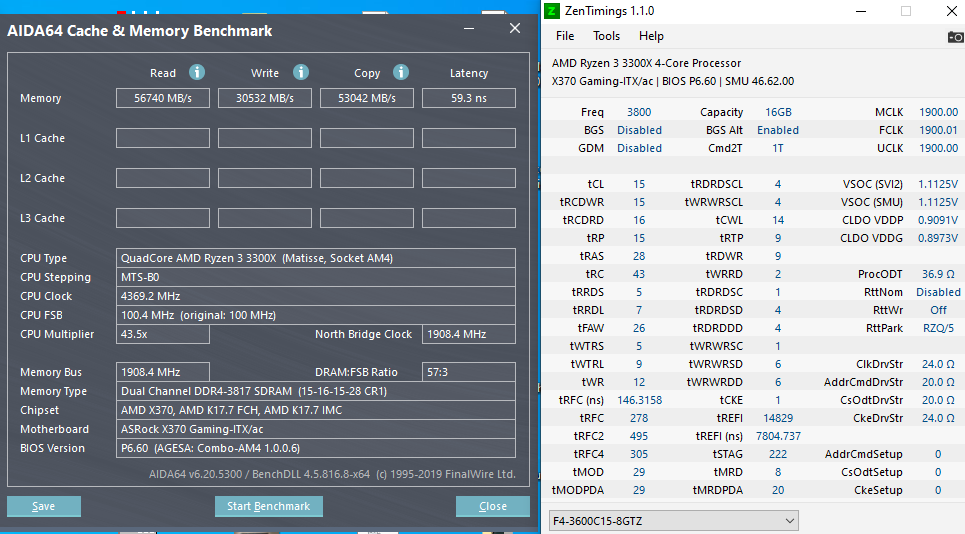Click Start Benchmark in AIDA64
This screenshot has width=965, height=534.
(268, 506)
